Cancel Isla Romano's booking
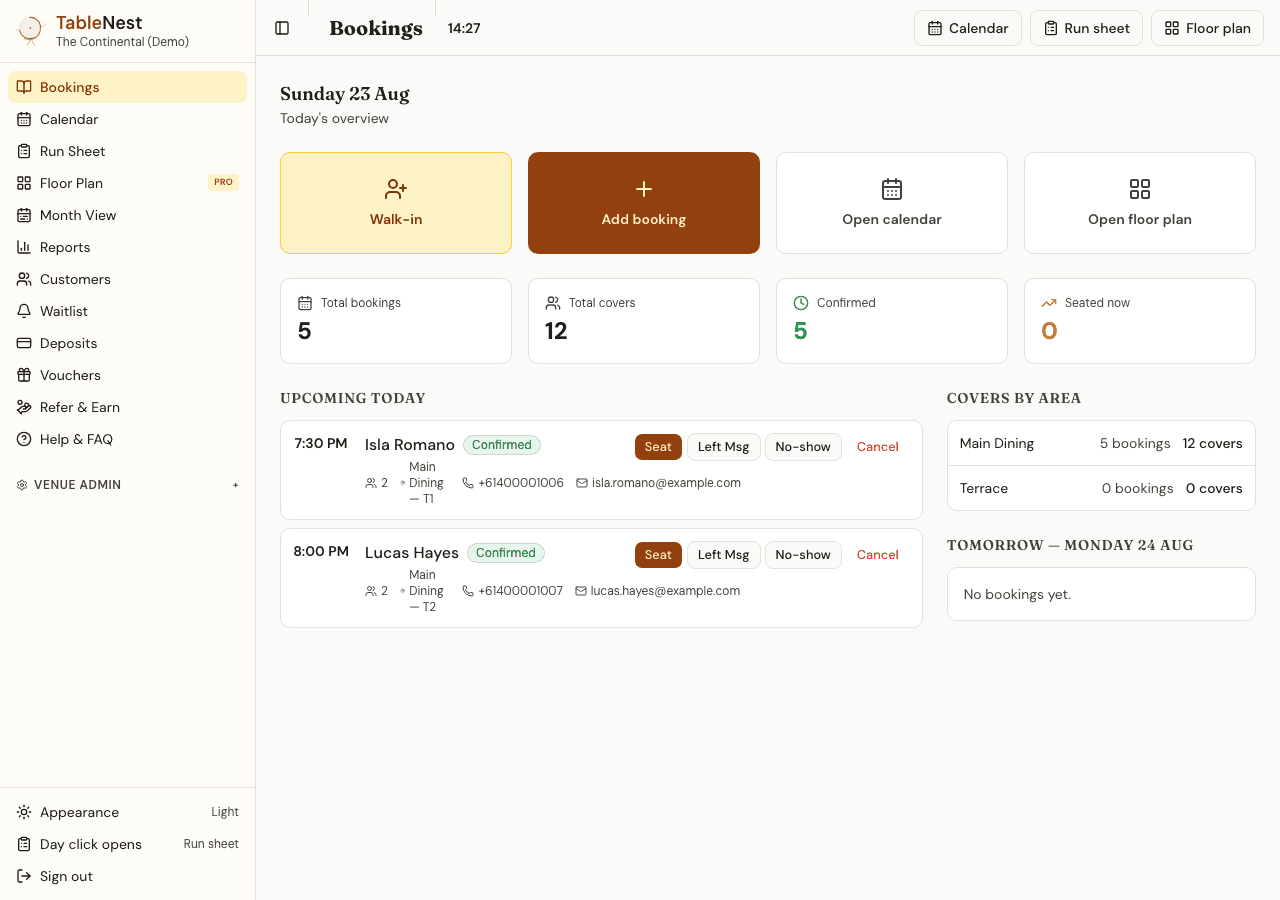 878,447
